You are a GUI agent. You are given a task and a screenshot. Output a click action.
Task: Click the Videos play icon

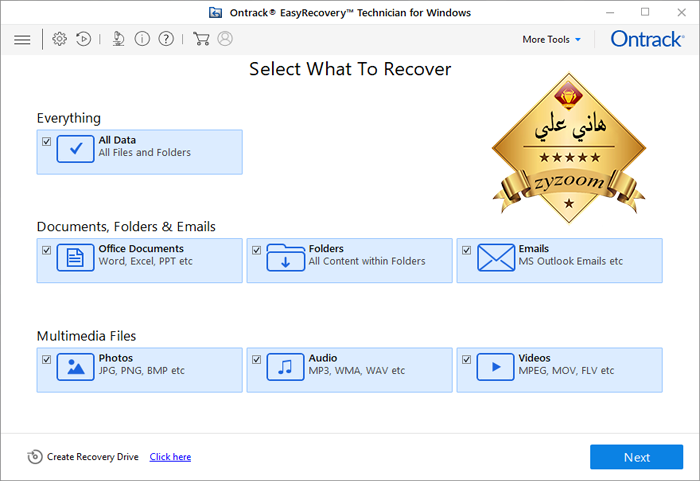(496, 367)
